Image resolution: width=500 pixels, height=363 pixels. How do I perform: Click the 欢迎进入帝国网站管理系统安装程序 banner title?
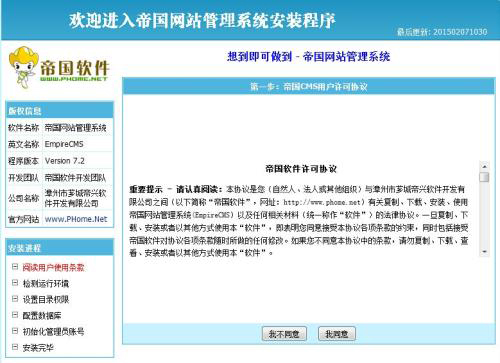(202, 20)
